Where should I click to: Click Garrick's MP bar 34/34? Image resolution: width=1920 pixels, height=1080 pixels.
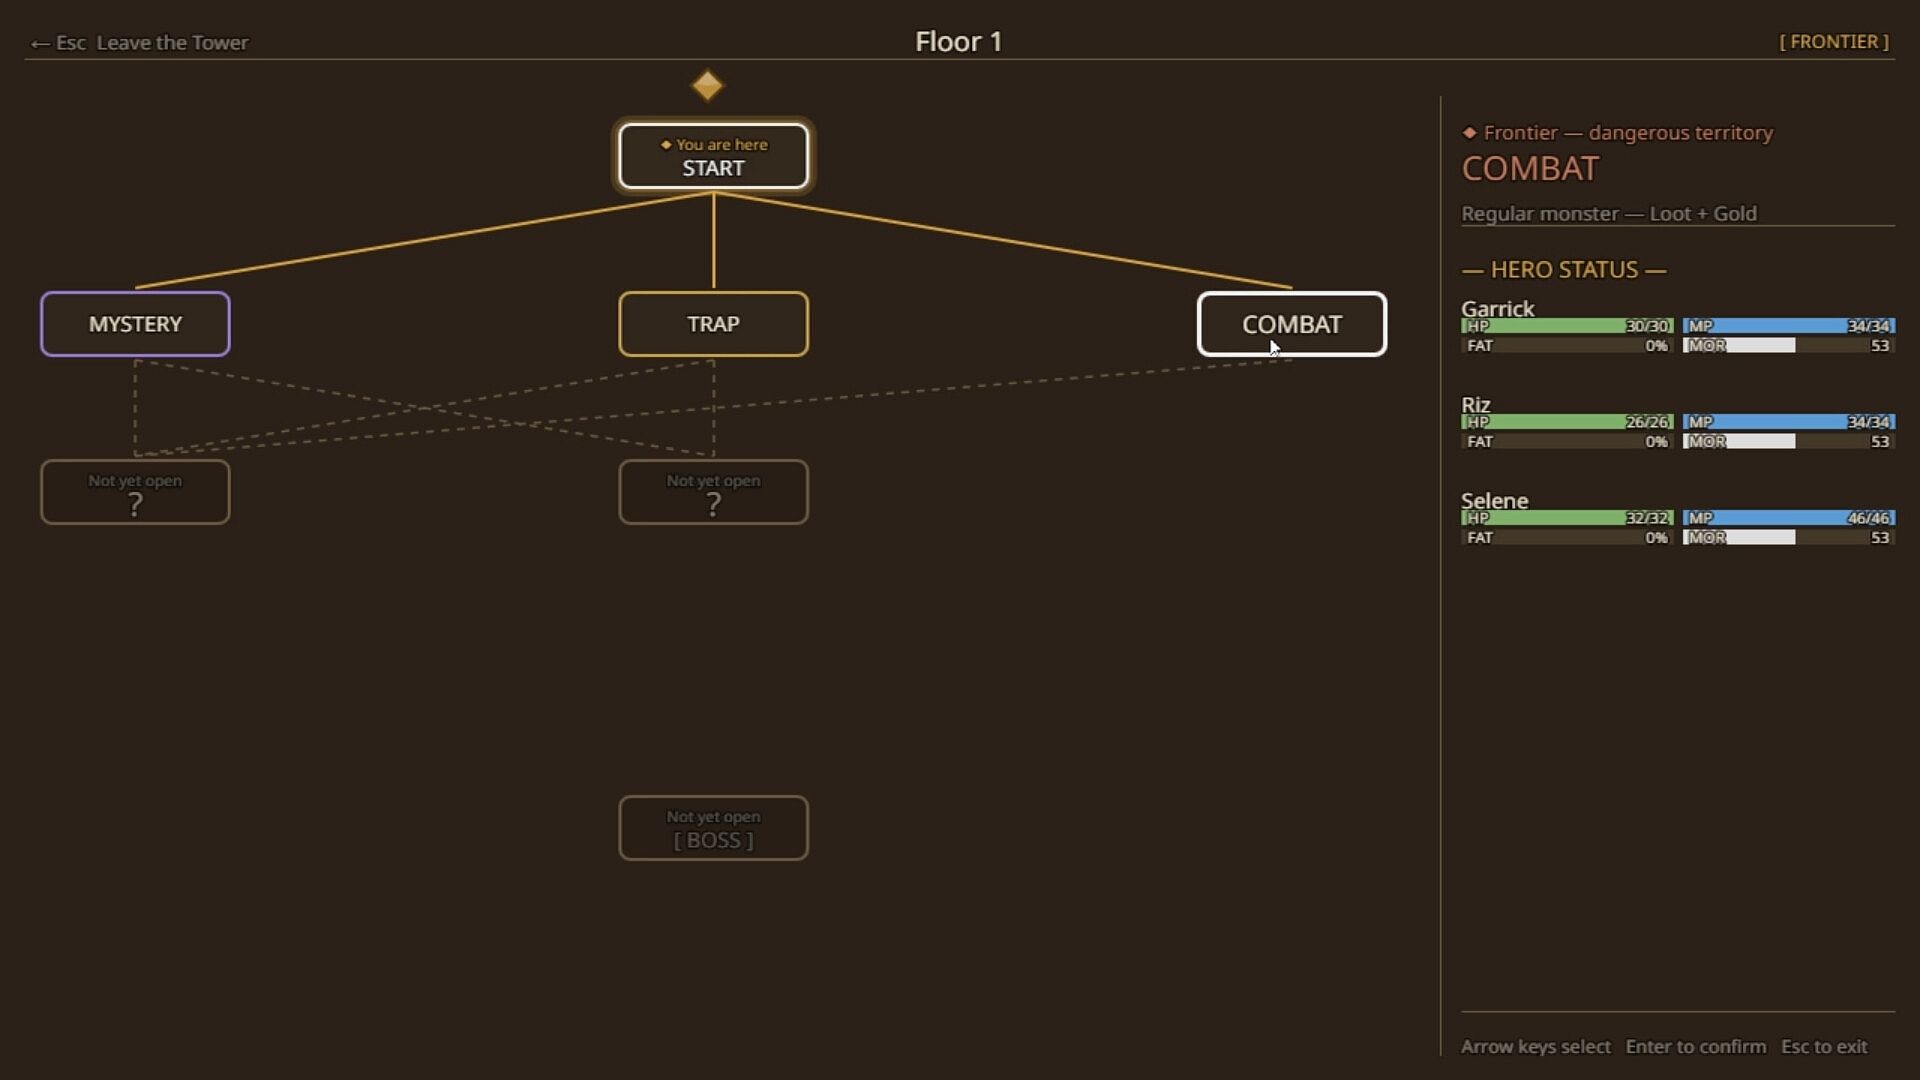click(x=1788, y=326)
